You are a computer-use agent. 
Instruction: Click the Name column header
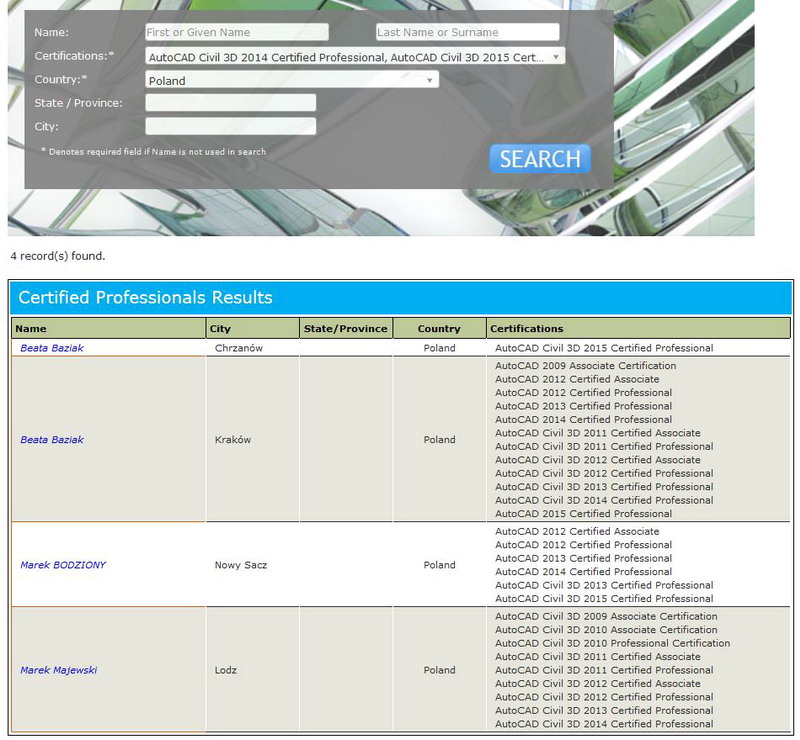(x=108, y=329)
